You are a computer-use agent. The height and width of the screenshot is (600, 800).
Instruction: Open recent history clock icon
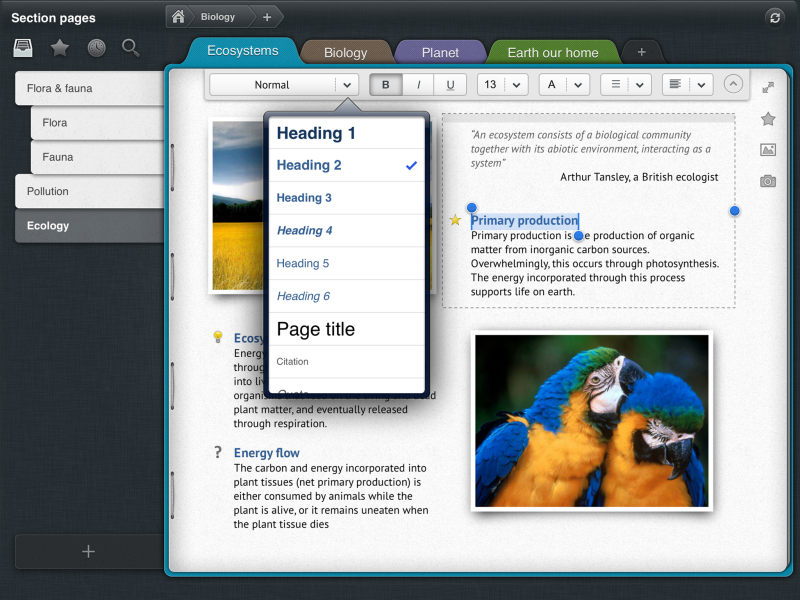[96, 48]
